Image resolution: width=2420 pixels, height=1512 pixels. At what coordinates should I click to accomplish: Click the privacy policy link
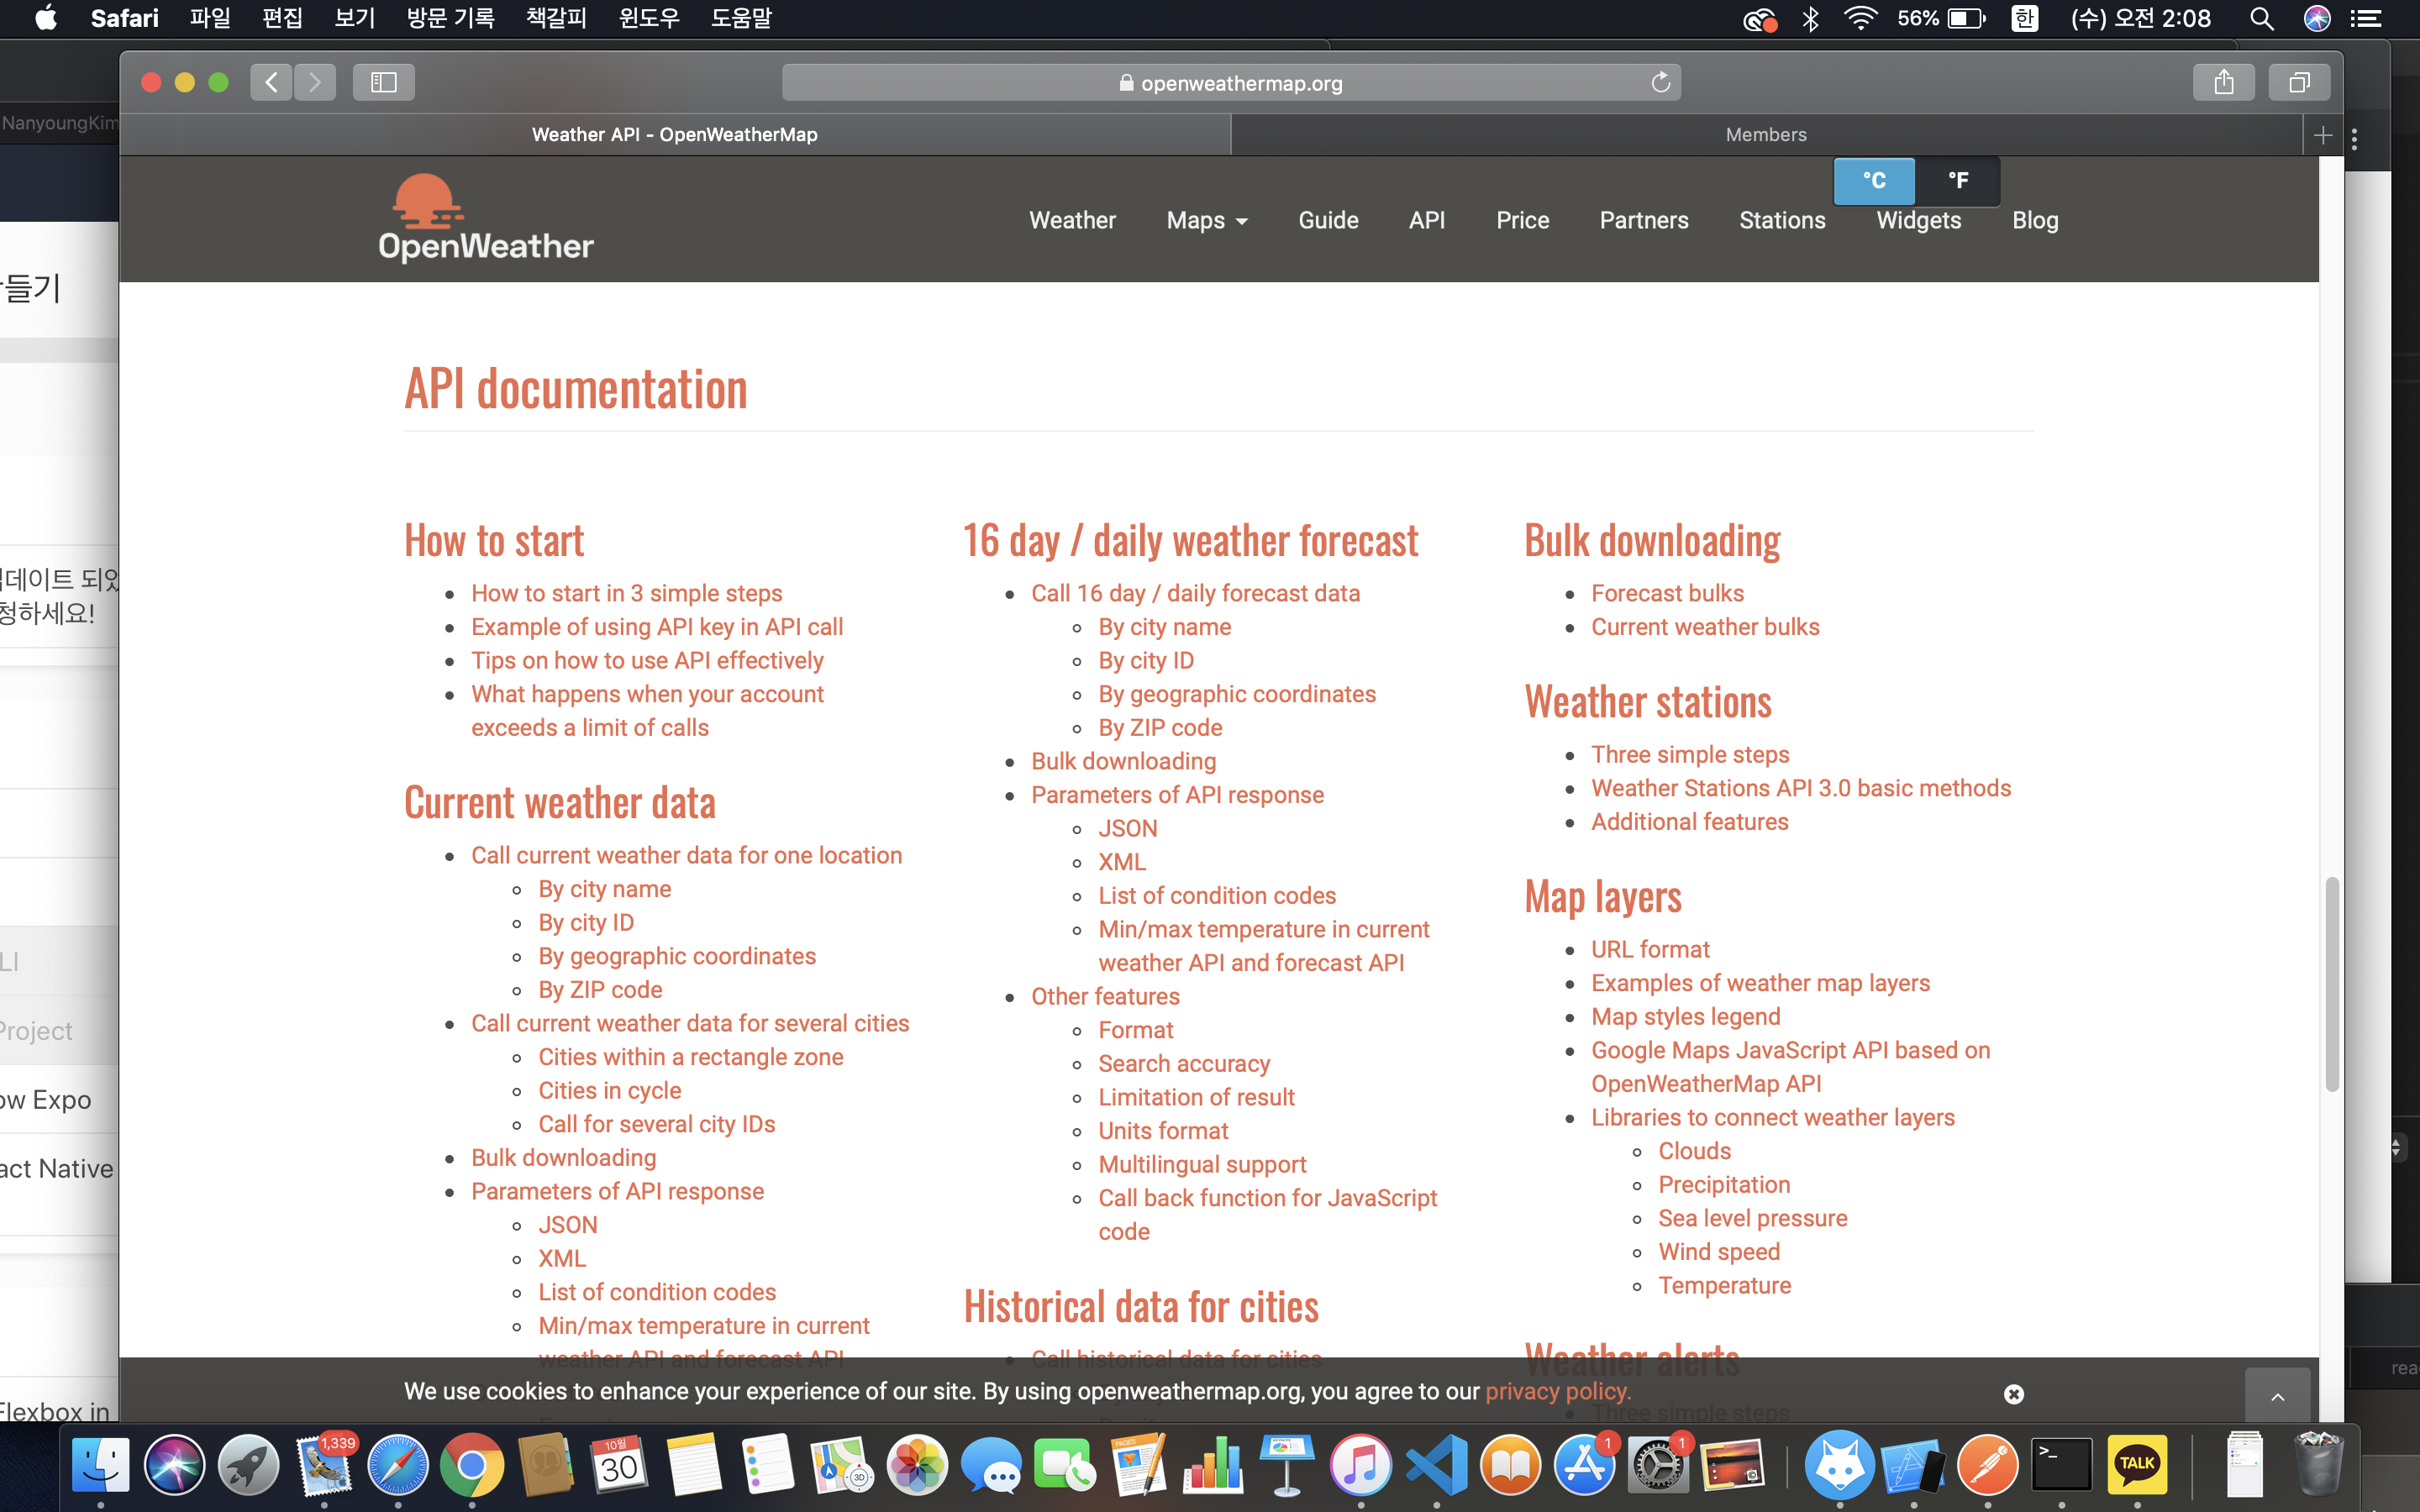point(1556,1391)
